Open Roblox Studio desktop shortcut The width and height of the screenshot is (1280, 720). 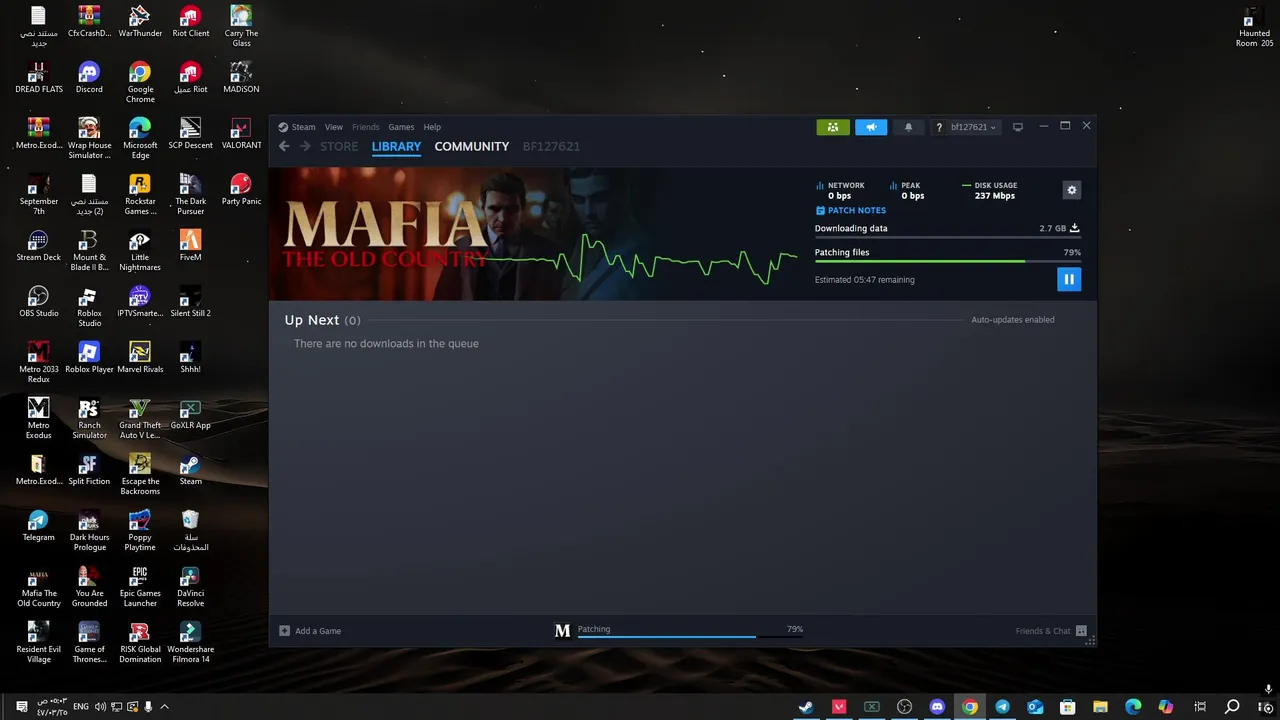click(x=89, y=306)
